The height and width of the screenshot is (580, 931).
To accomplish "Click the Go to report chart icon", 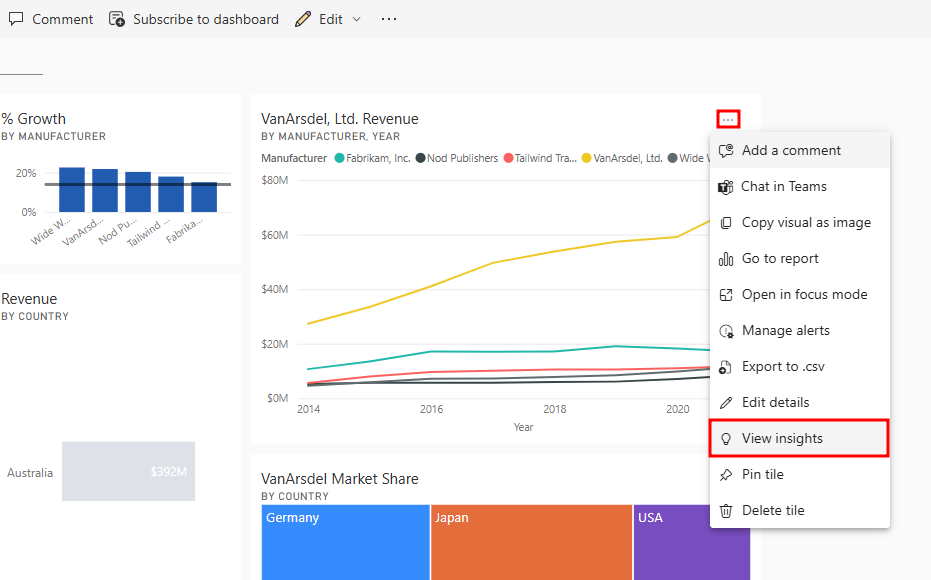I will [726, 259].
